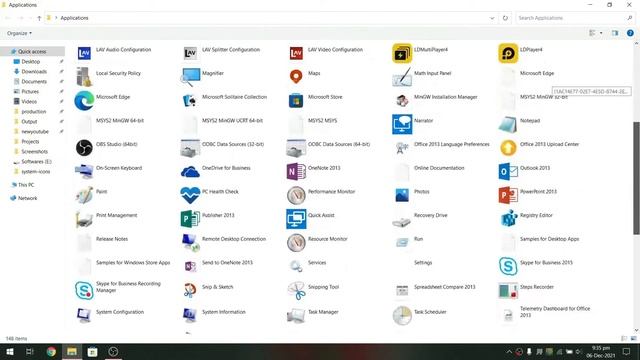This screenshot has height=360, width=640.
Task: Select the blue Microsoft Edge icon
Action: pyautogui.click(x=84, y=100)
